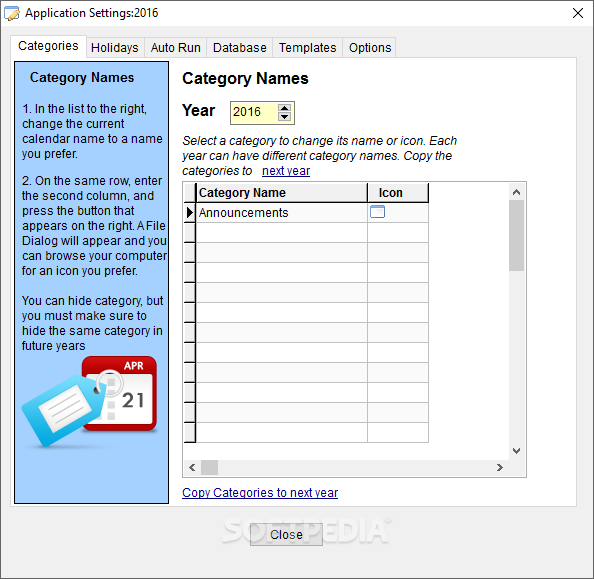Screen dimensions: 594x579
Task: Click the horizontal scrollbar left arrow
Action: coord(192,467)
